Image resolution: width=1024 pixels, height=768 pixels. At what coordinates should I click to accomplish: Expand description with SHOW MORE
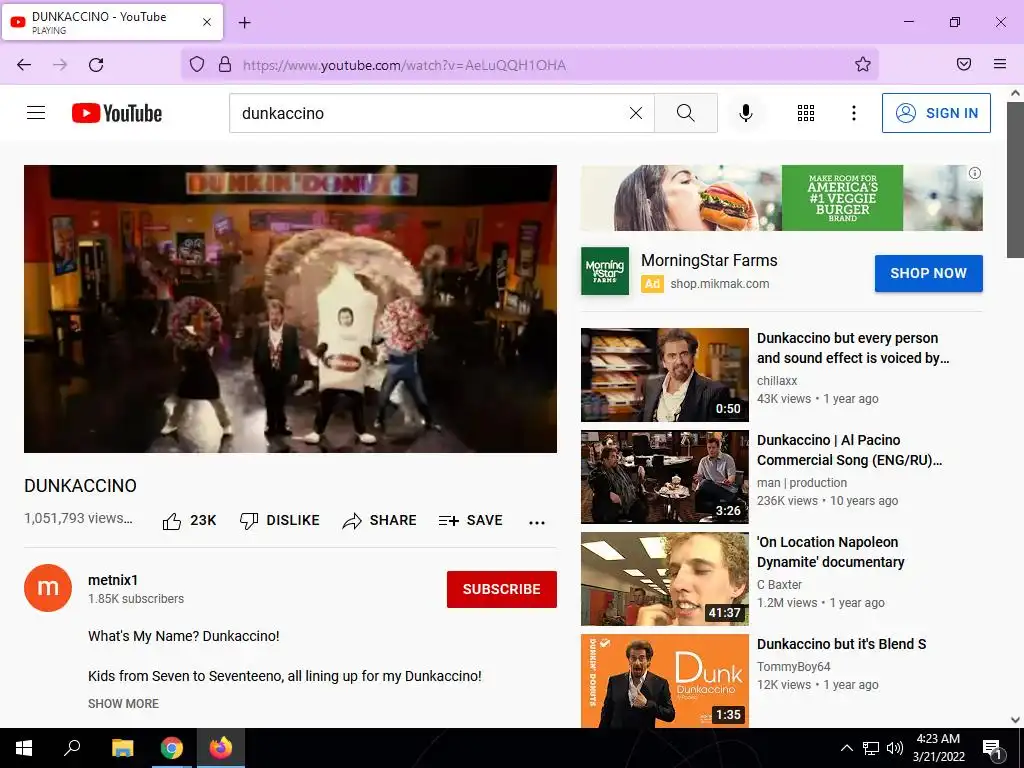(123, 703)
